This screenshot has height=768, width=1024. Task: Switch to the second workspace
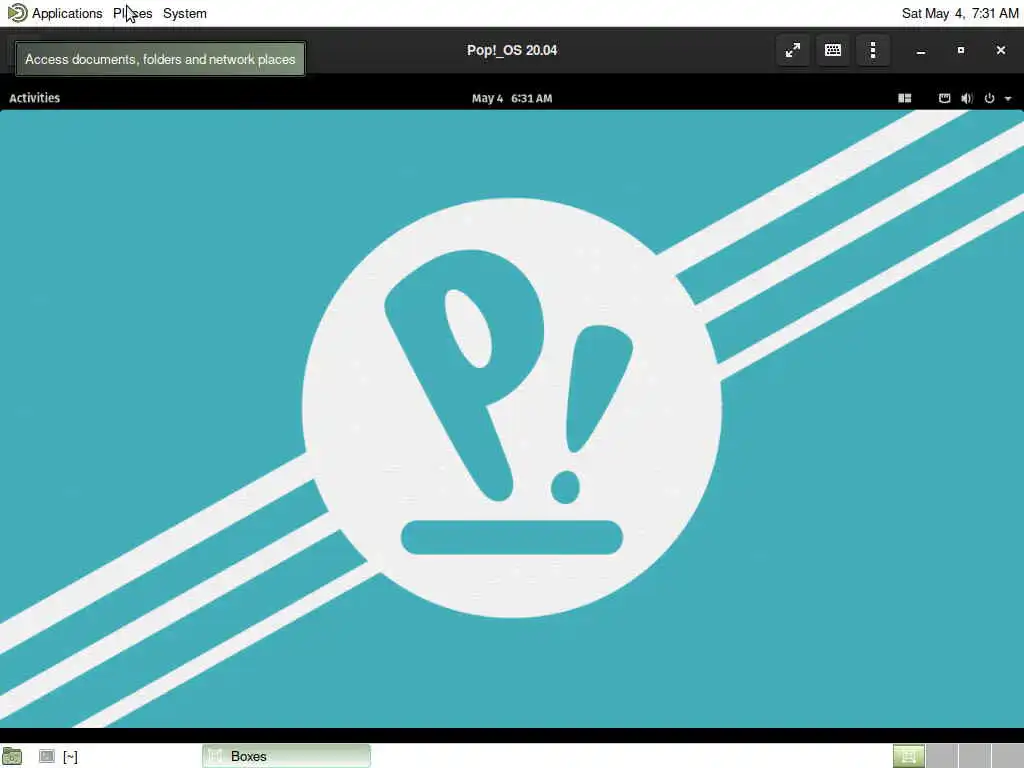pyautogui.click(x=942, y=756)
